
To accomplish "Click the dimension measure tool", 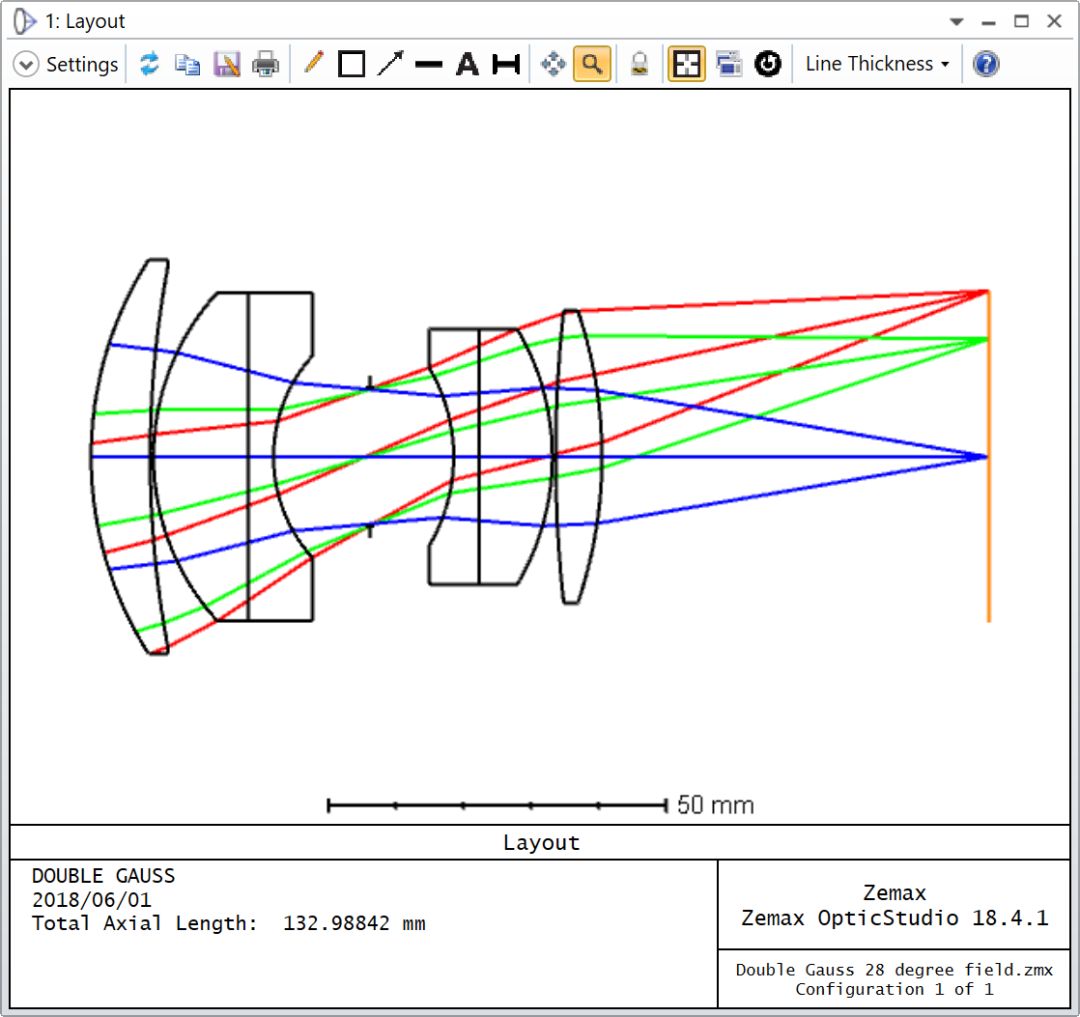I will 507,64.
